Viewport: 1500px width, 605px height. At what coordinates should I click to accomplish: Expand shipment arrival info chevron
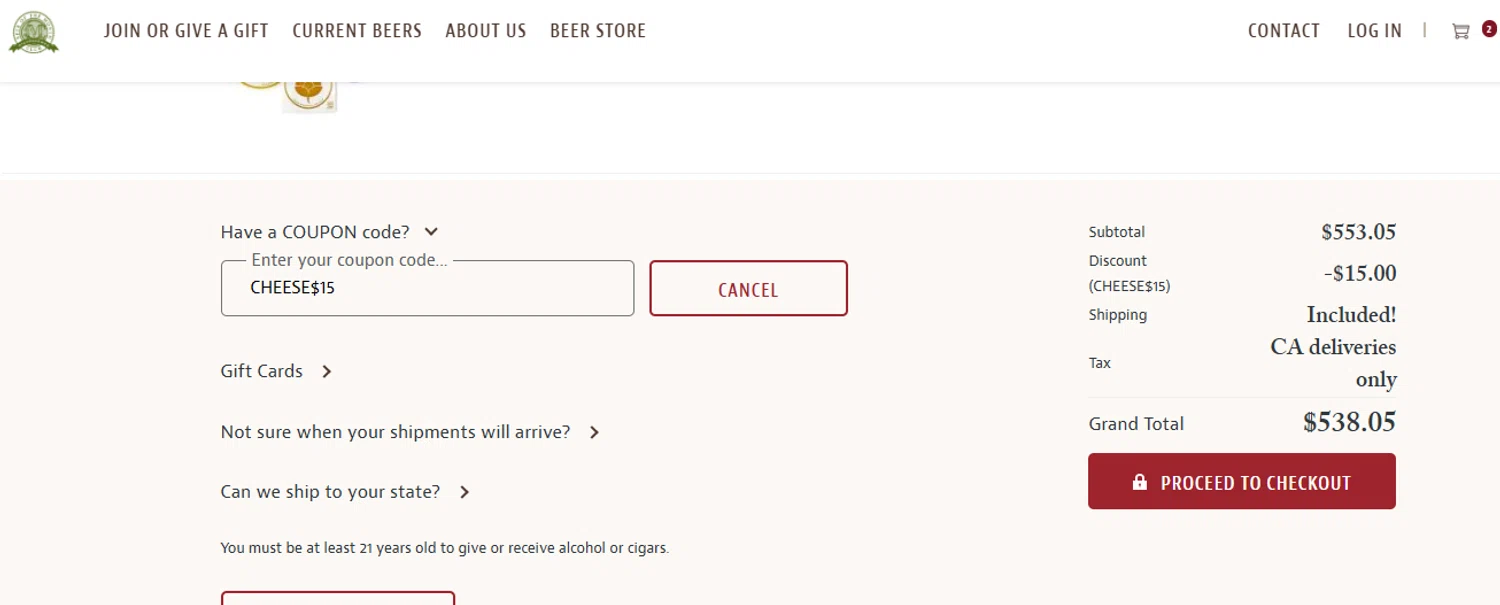pyautogui.click(x=594, y=433)
